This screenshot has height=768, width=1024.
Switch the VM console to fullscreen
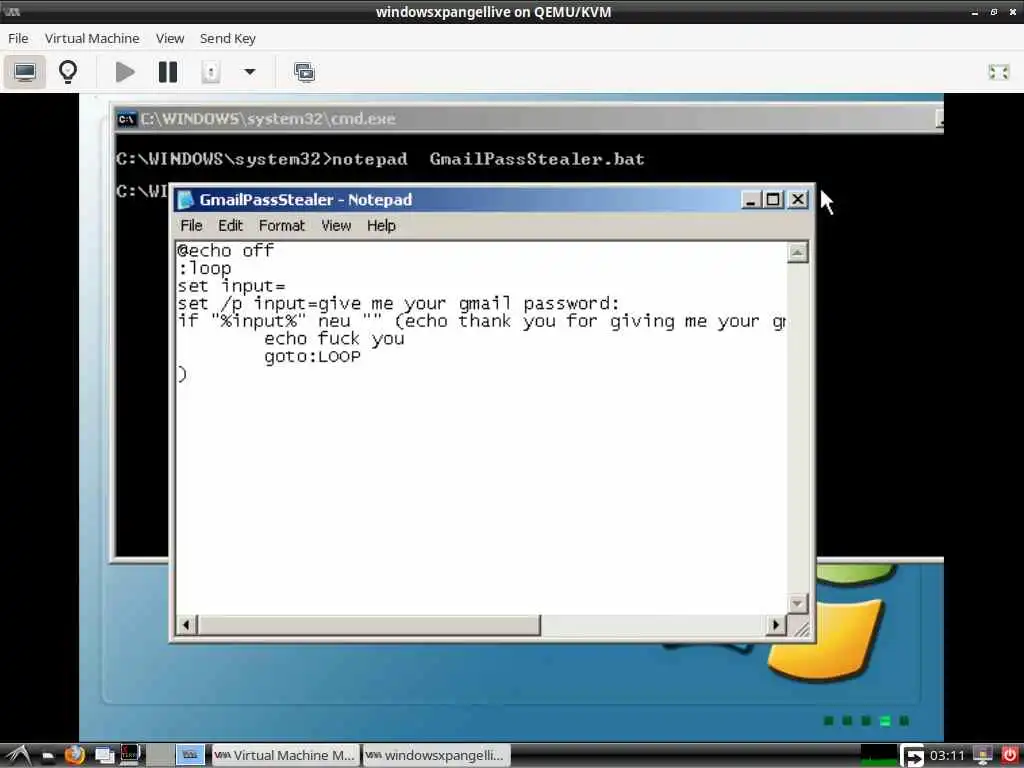(x=998, y=72)
